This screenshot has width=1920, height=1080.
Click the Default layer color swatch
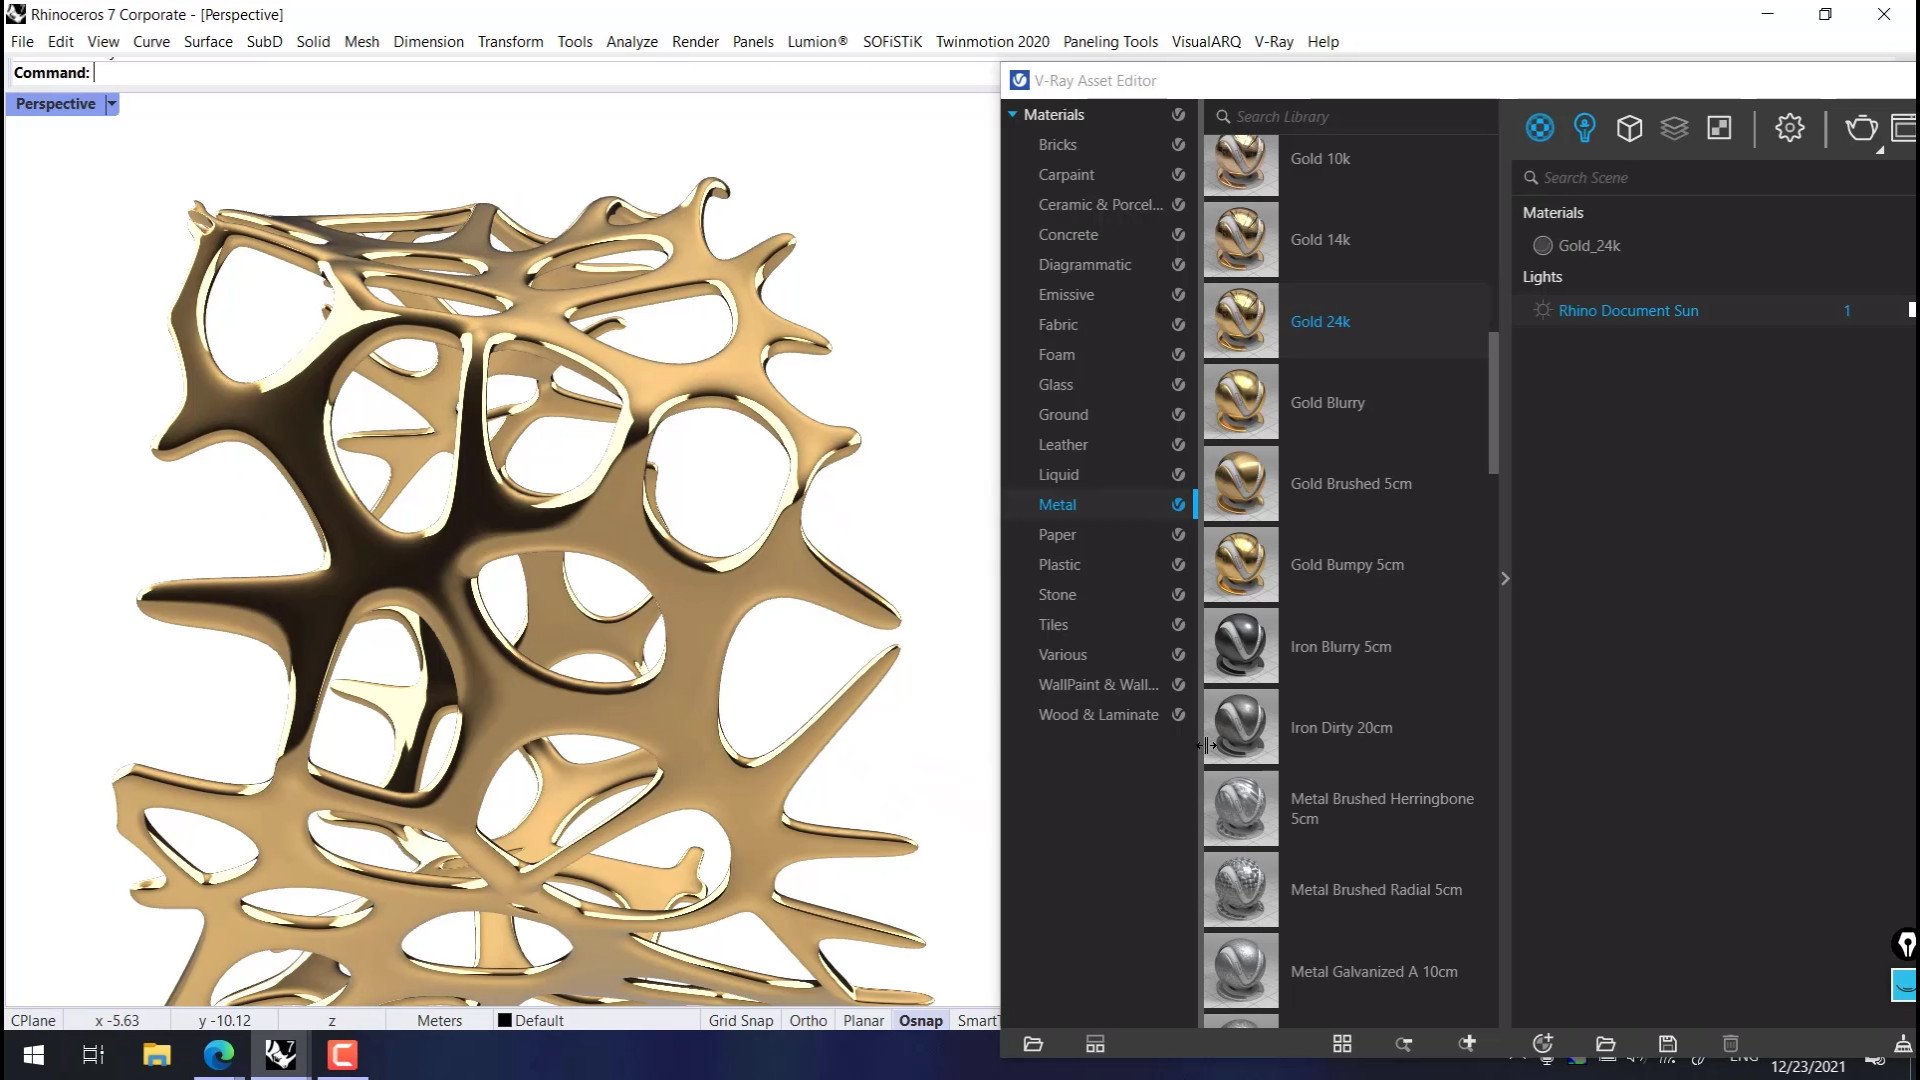pyautogui.click(x=505, y=1020)
